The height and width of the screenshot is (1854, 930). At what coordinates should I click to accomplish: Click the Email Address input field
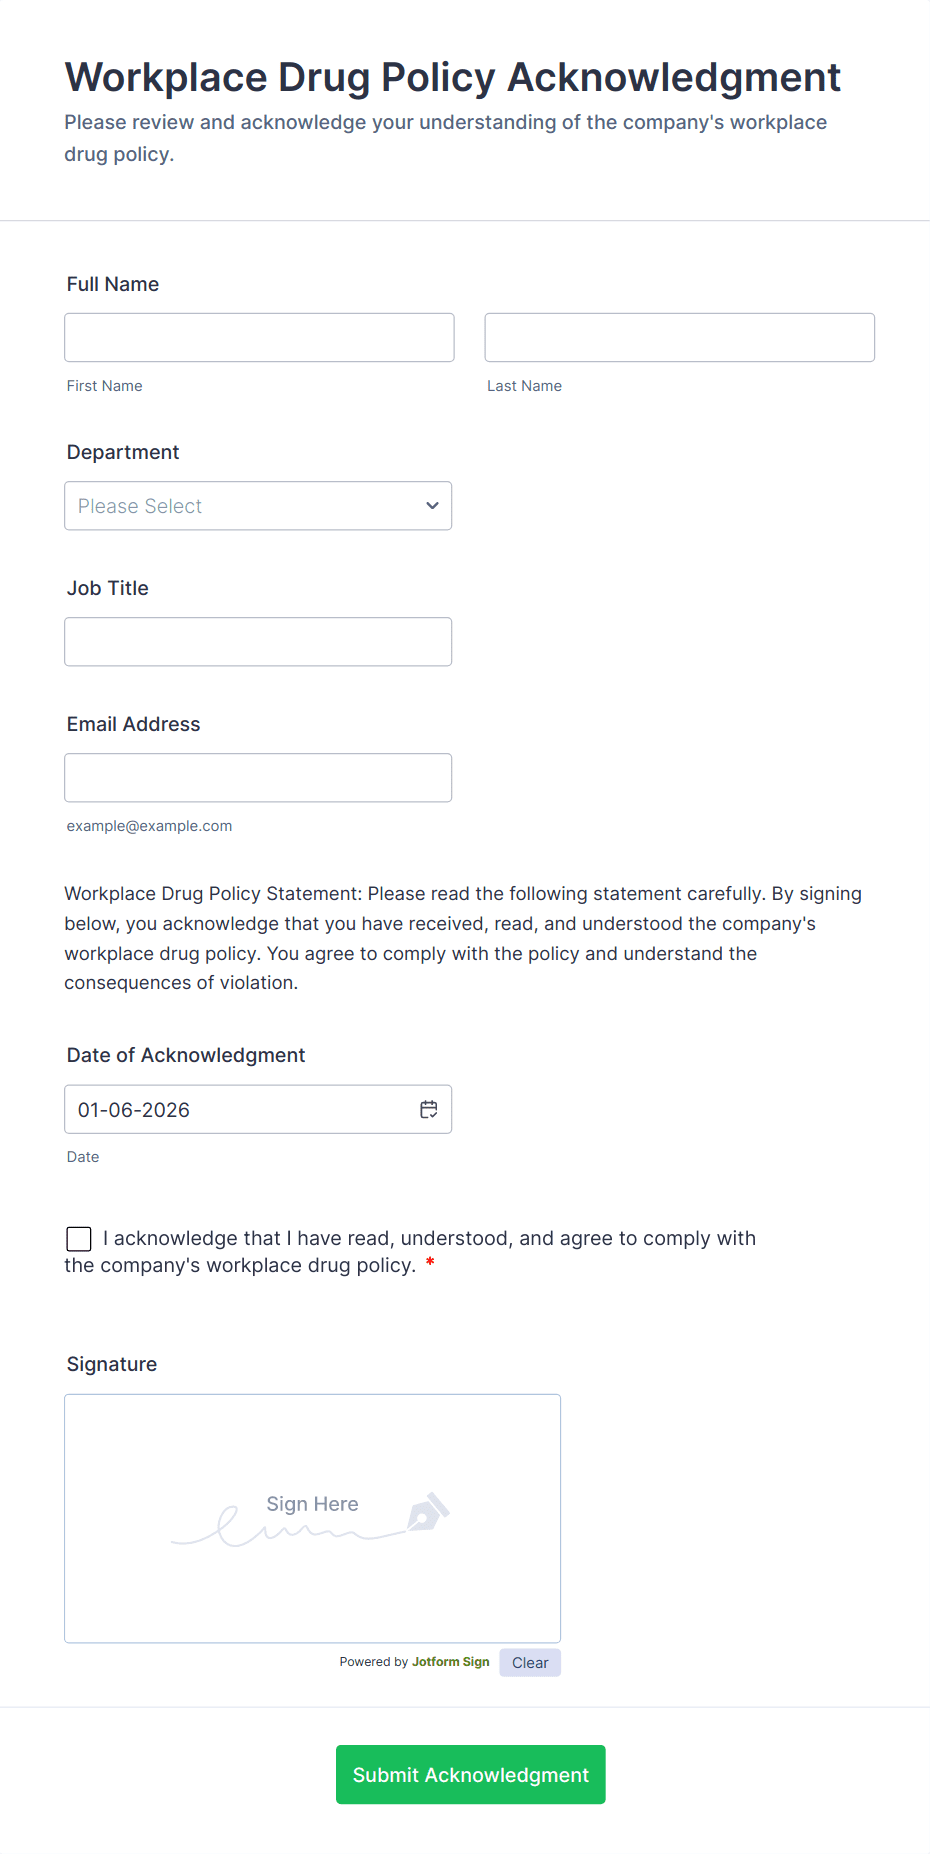tap(258, 778)
